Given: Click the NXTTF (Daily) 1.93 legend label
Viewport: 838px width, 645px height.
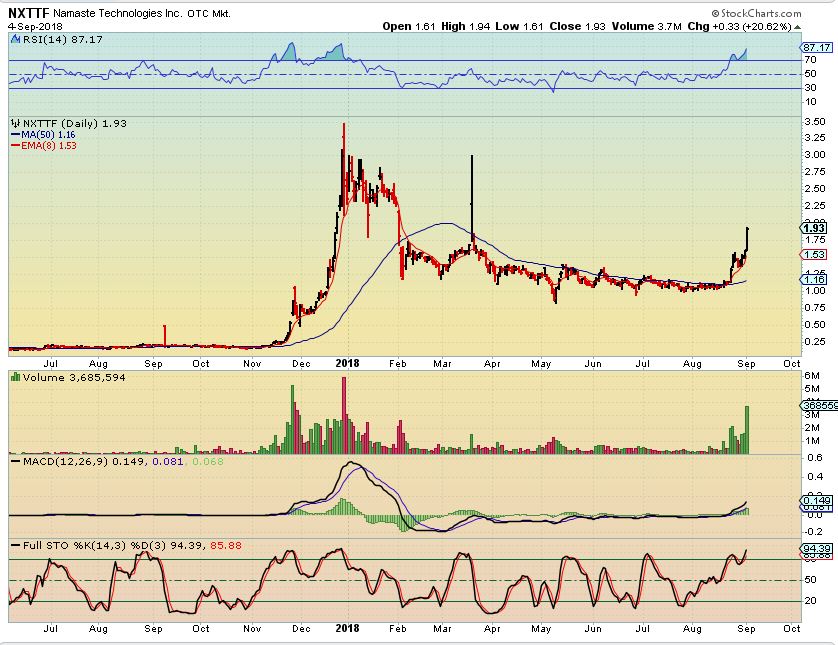Looking at the screenshot, I should [75, 123].
